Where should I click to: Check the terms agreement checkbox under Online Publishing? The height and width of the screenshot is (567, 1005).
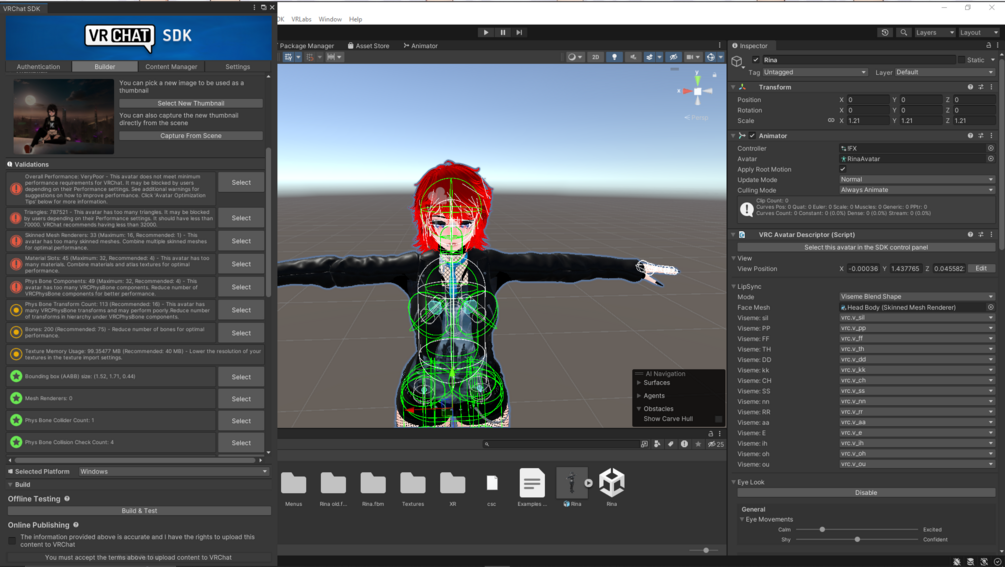(12, 541)
